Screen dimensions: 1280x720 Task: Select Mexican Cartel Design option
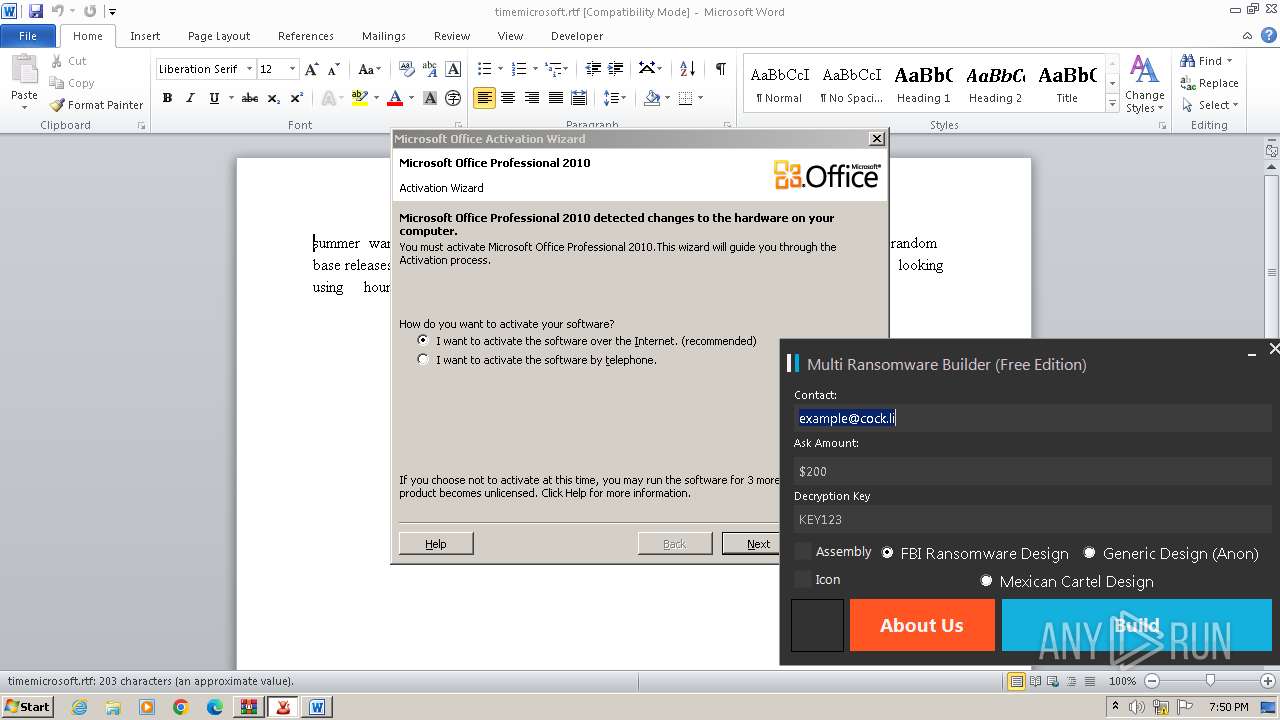coord(986,580)
